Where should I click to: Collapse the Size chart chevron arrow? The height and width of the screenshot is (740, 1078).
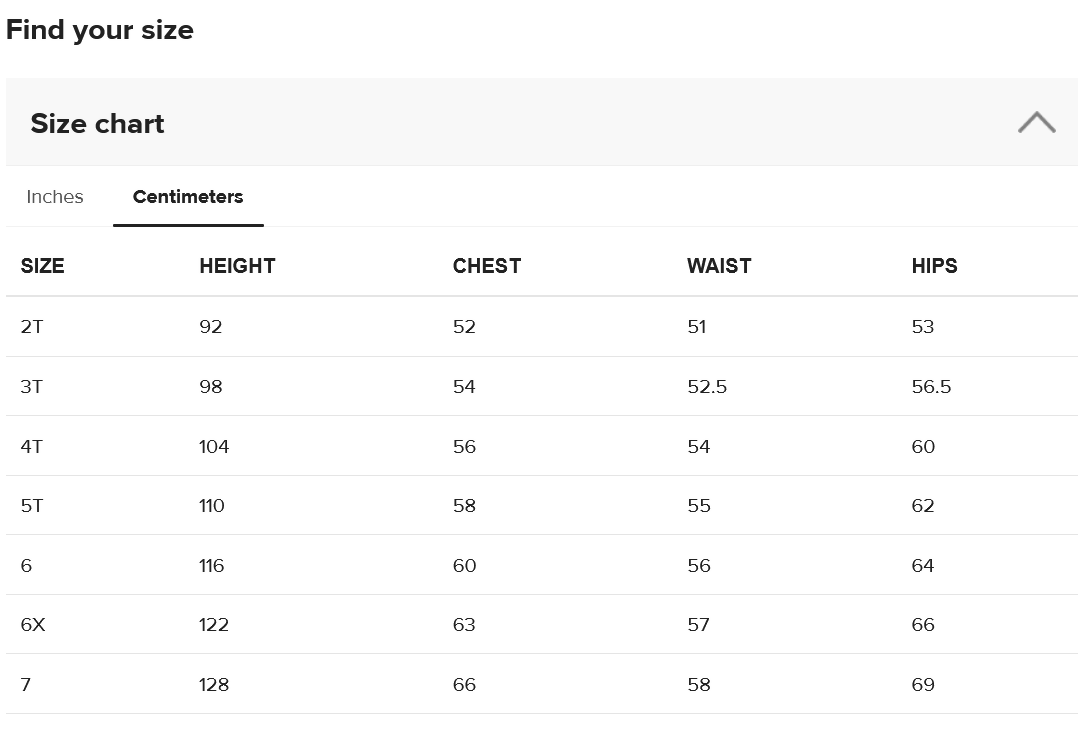click(x=1036, y=123)
